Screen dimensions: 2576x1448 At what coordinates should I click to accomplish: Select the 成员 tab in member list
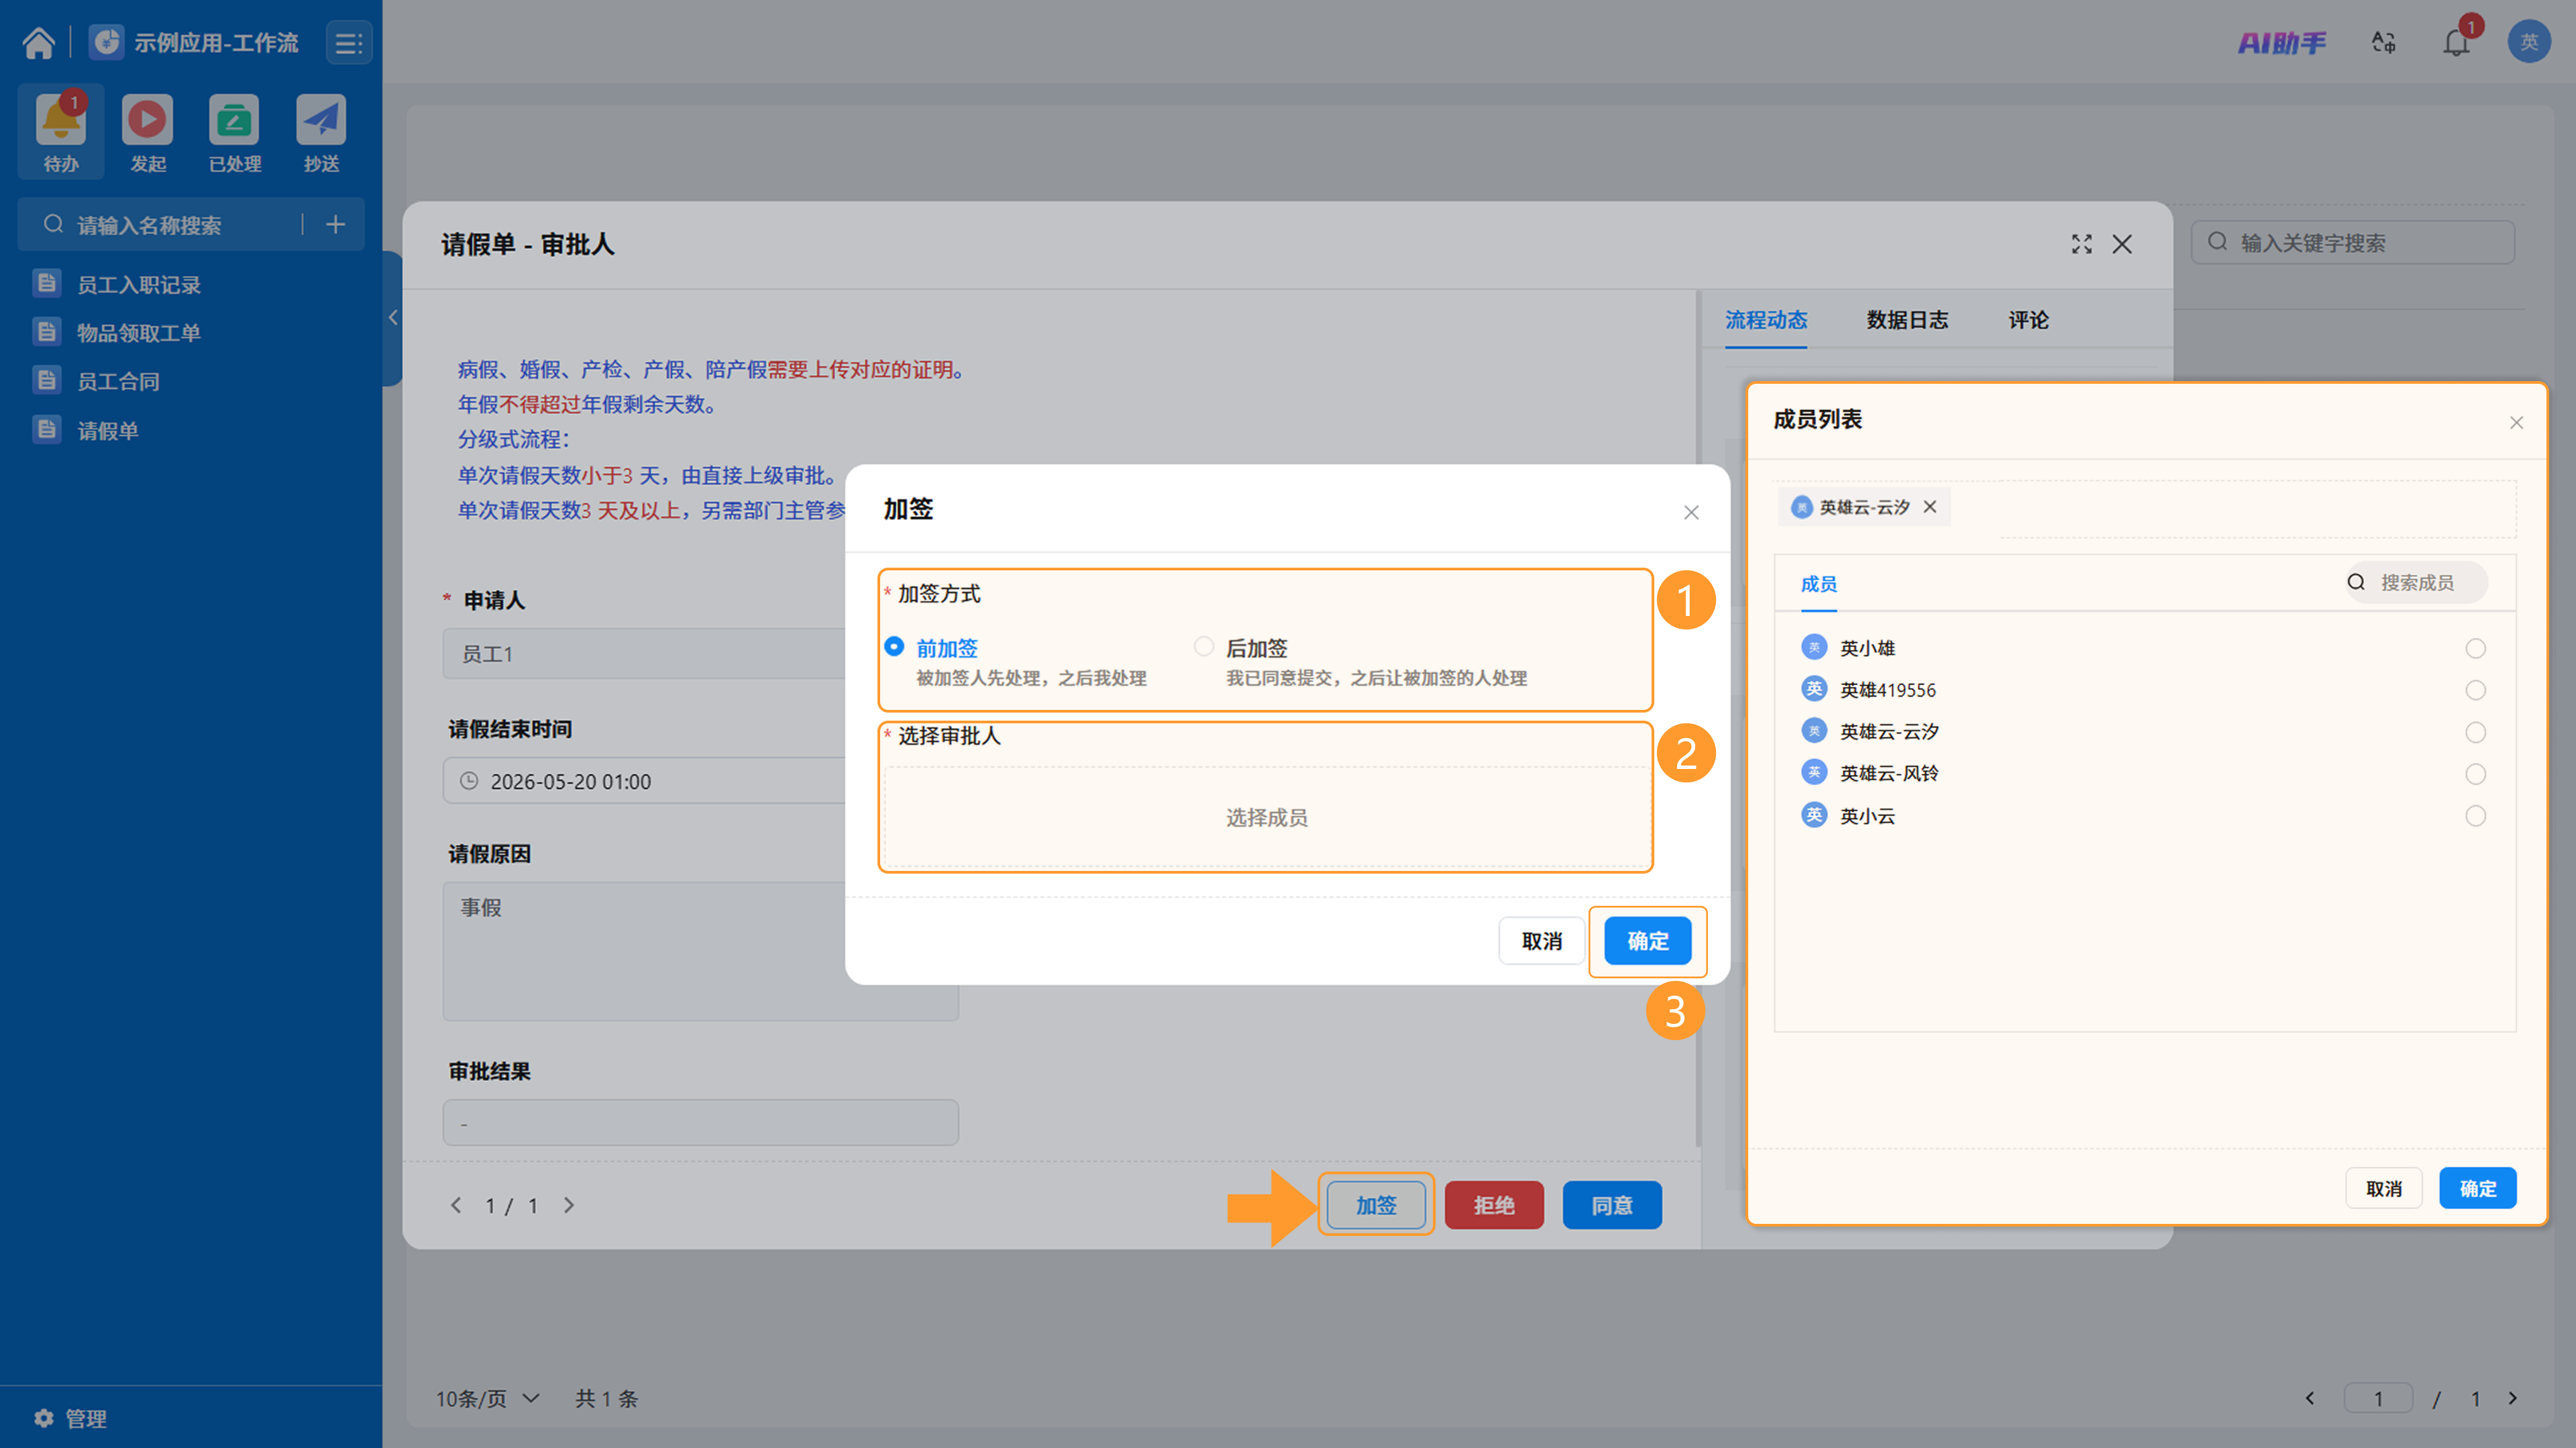[x=1818, y=584]
